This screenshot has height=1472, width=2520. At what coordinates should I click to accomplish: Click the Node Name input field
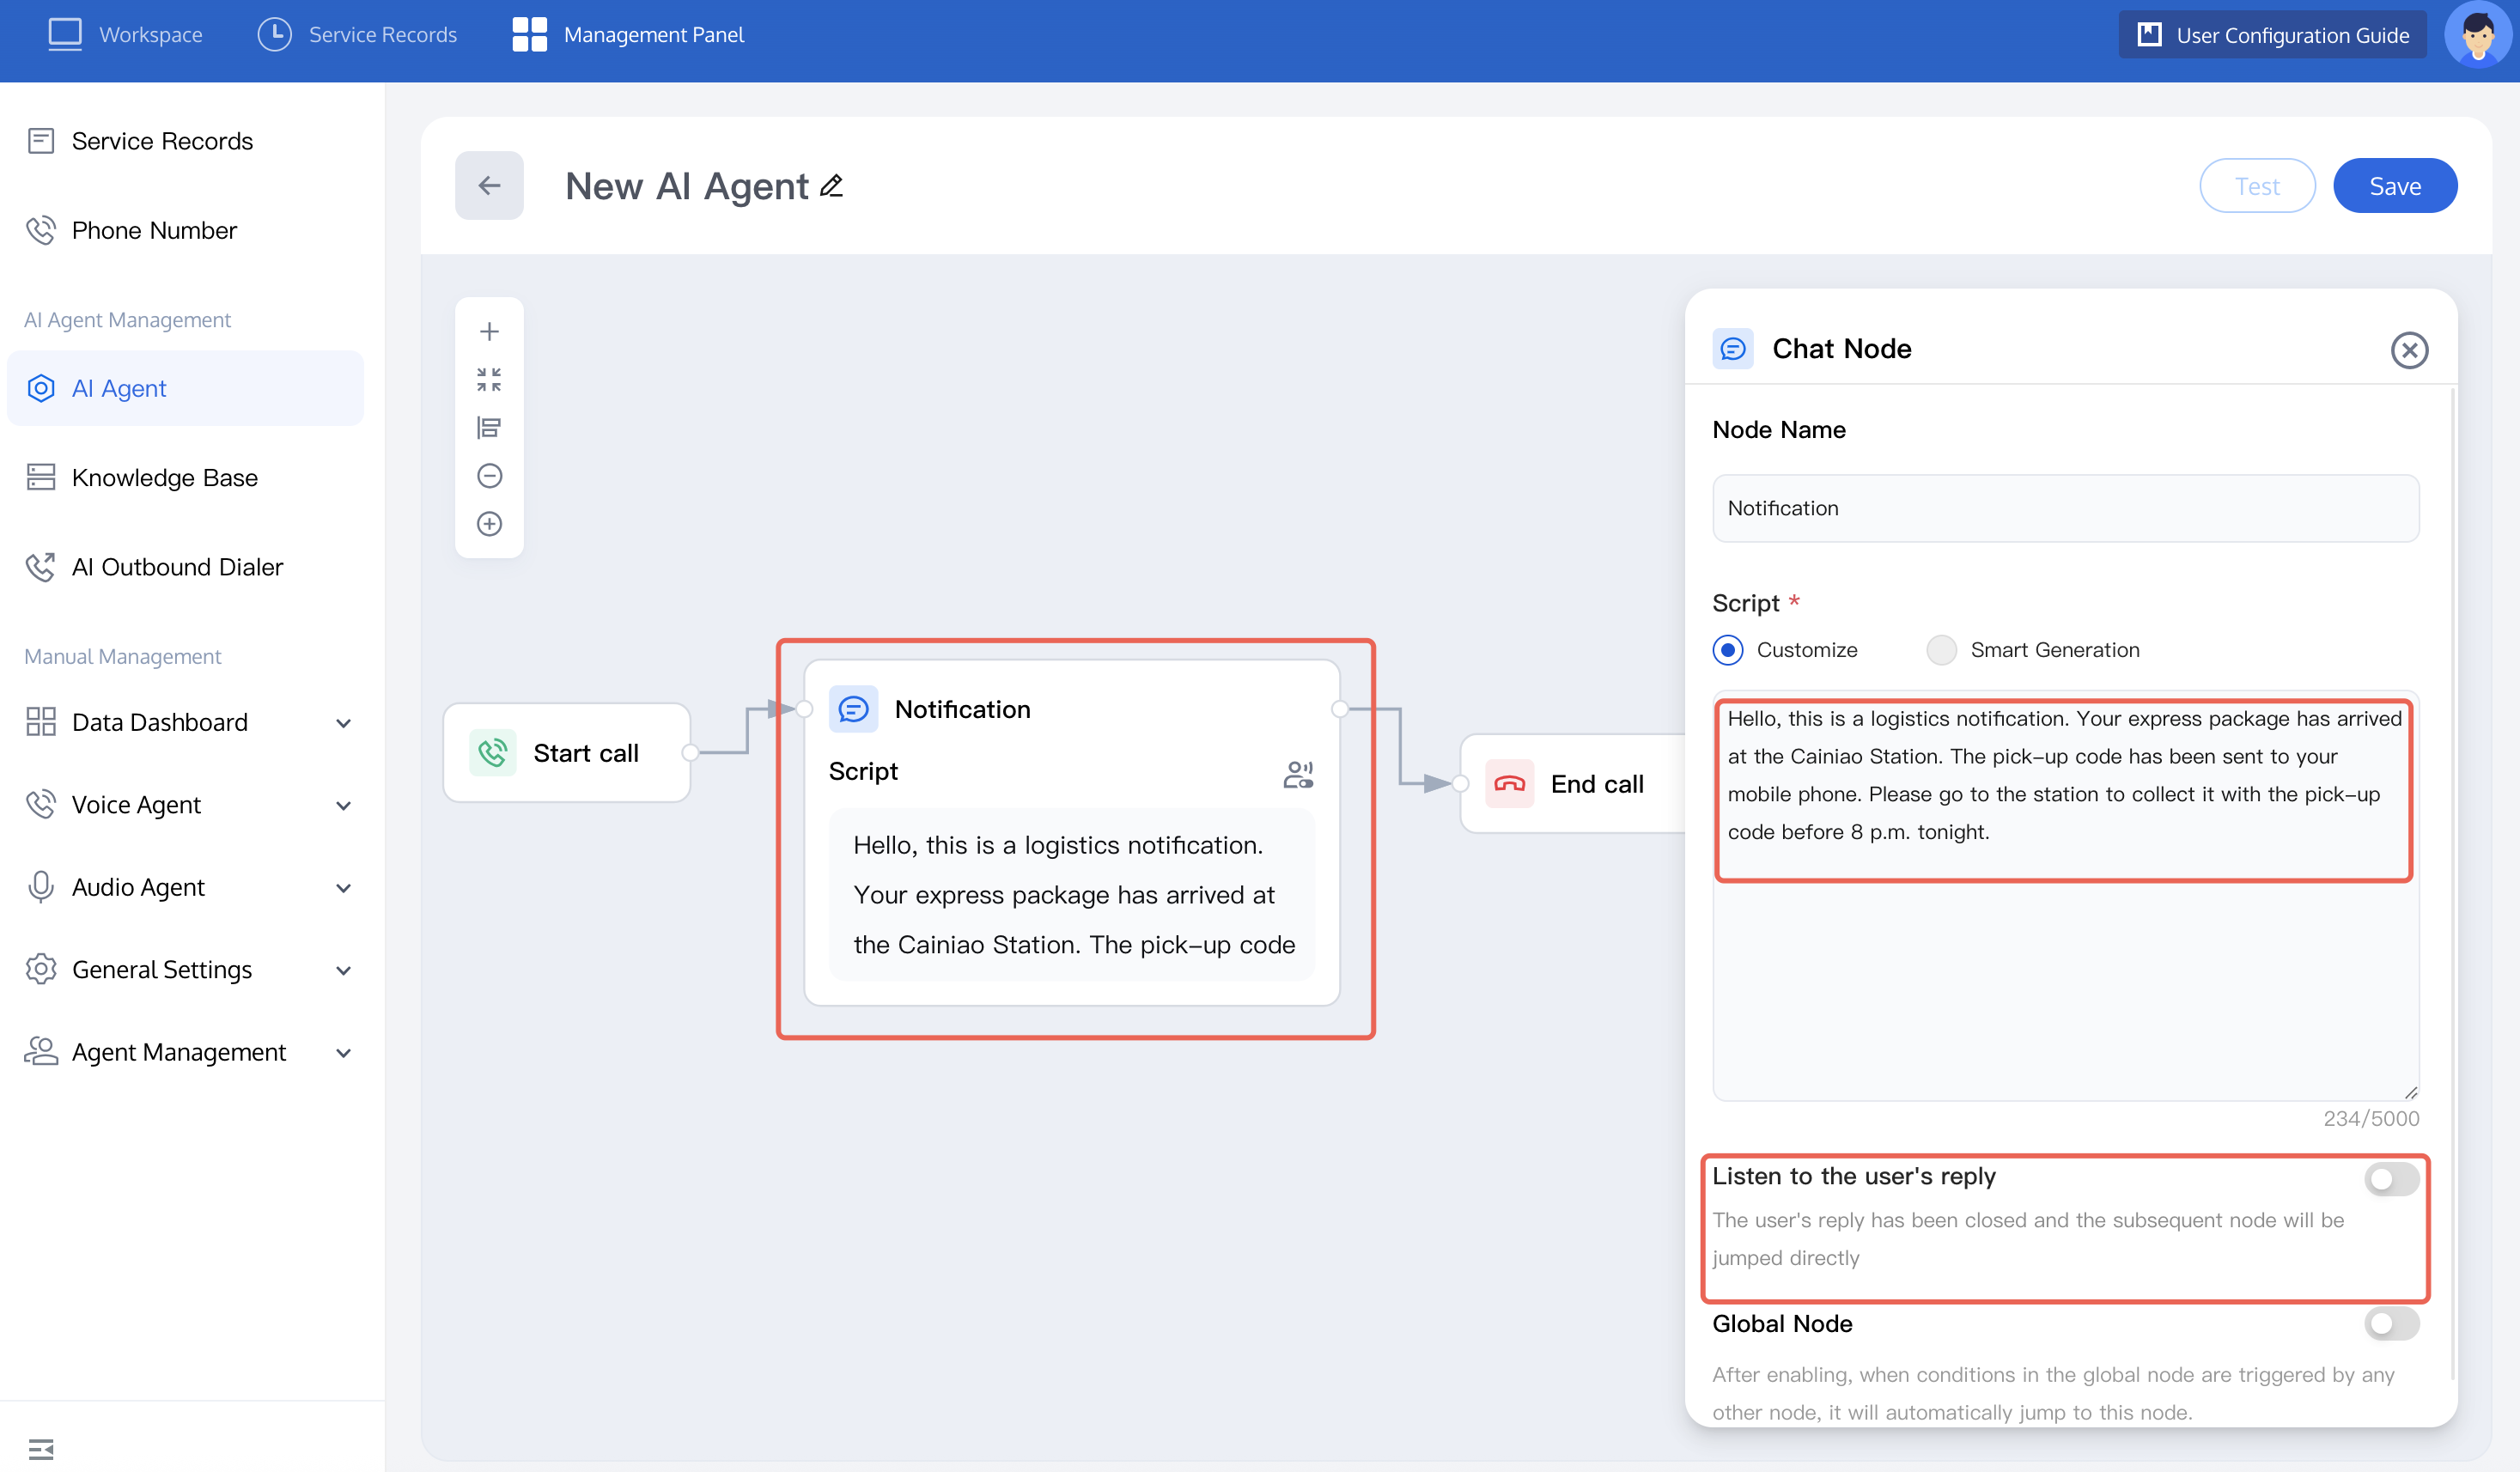[2064, 508]
